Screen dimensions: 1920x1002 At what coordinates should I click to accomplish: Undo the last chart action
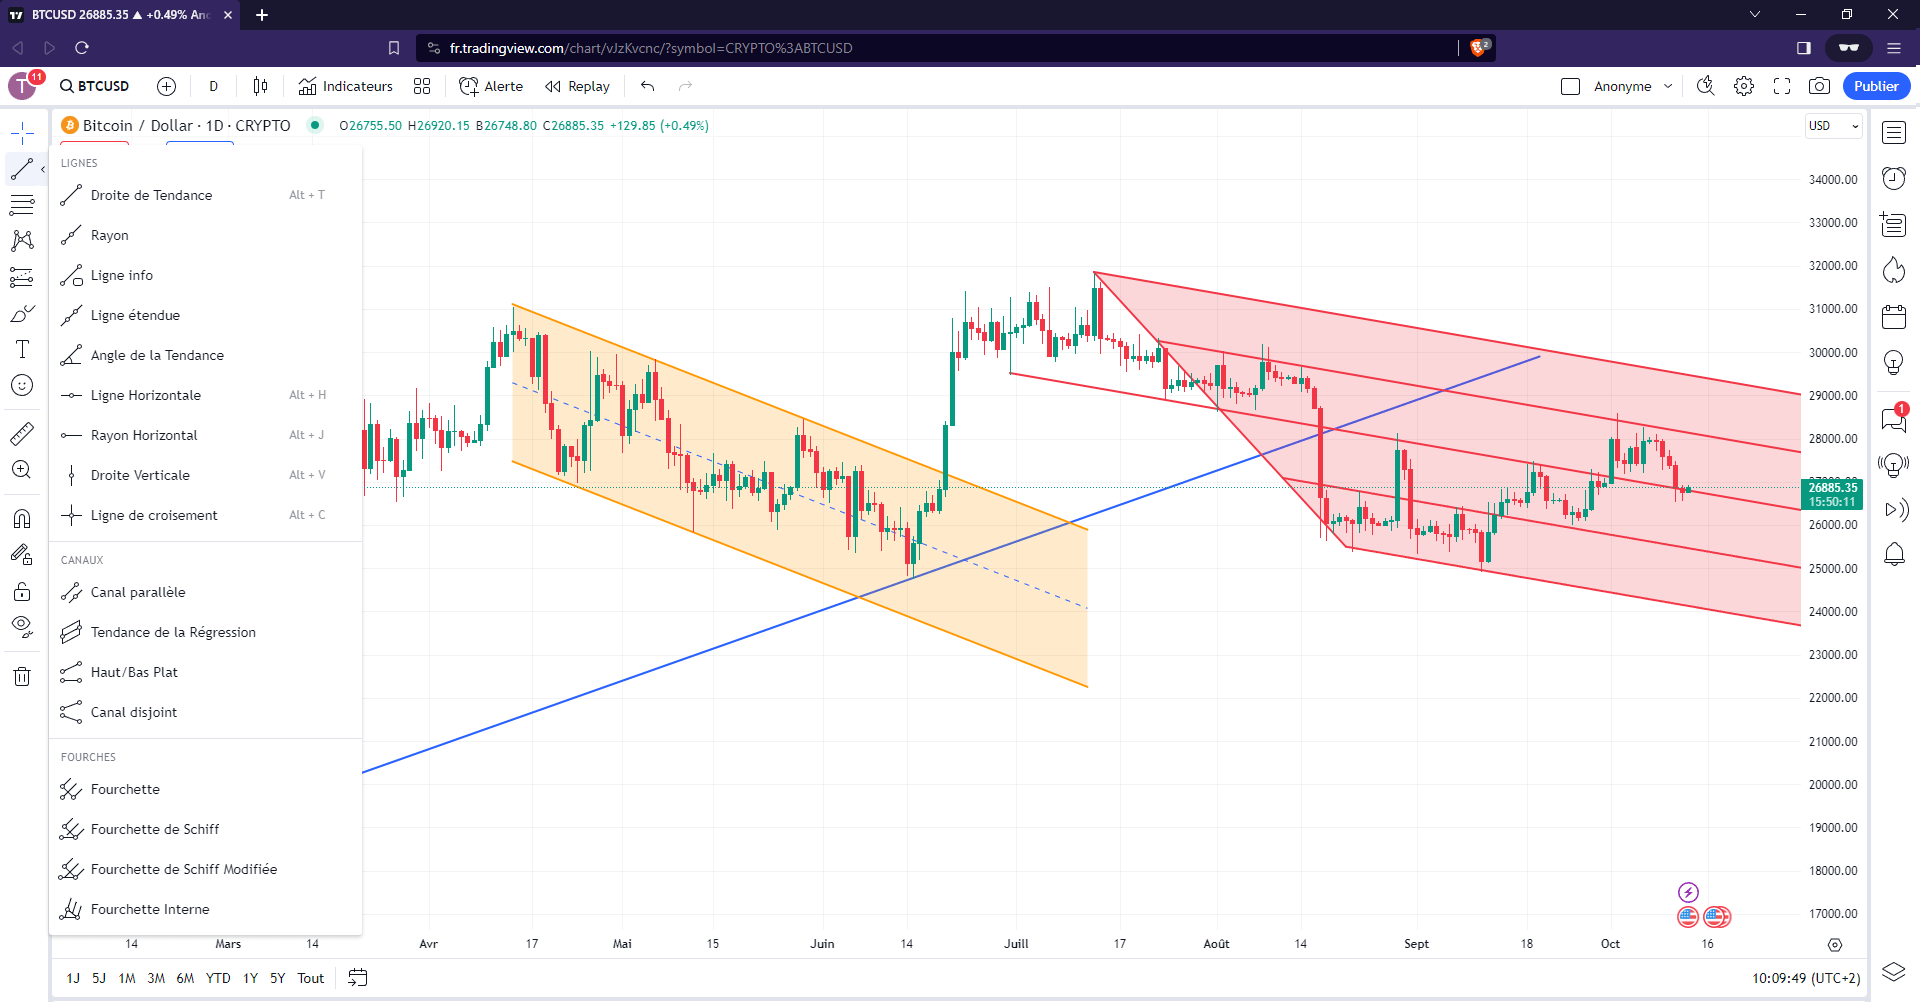pos(648,86)
